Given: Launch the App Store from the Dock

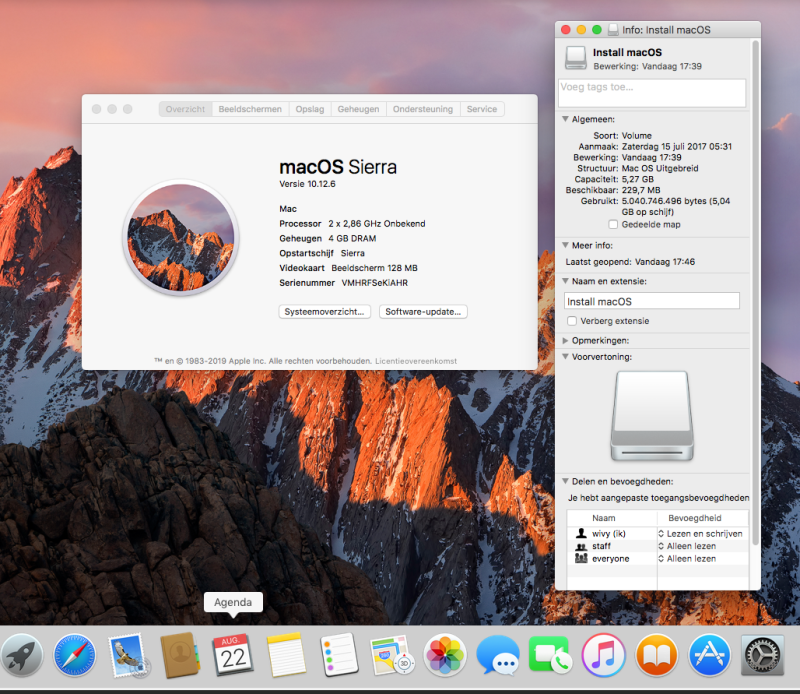Looking at the screenshot, I should pos(709,655).
